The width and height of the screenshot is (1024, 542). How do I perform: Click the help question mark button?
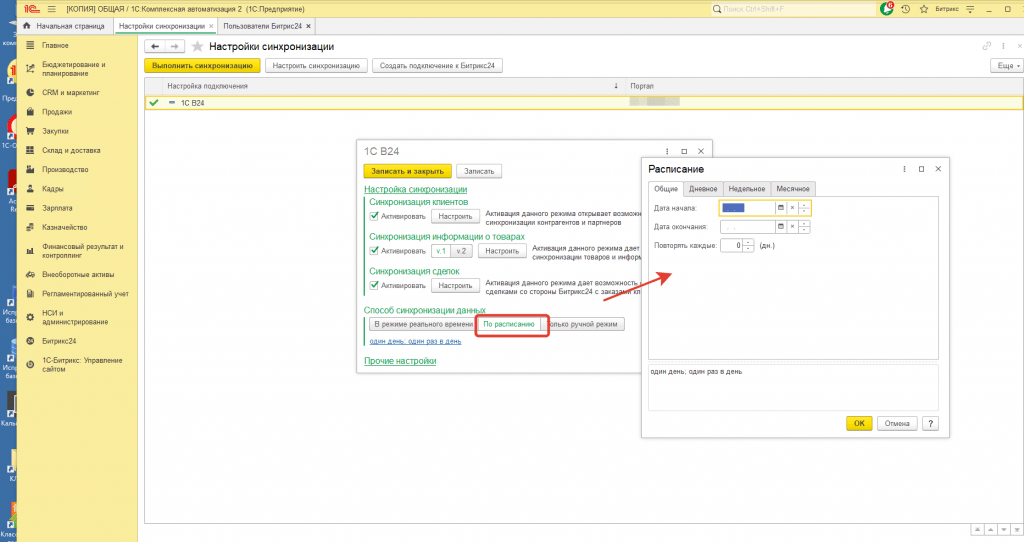pos(930,423)
